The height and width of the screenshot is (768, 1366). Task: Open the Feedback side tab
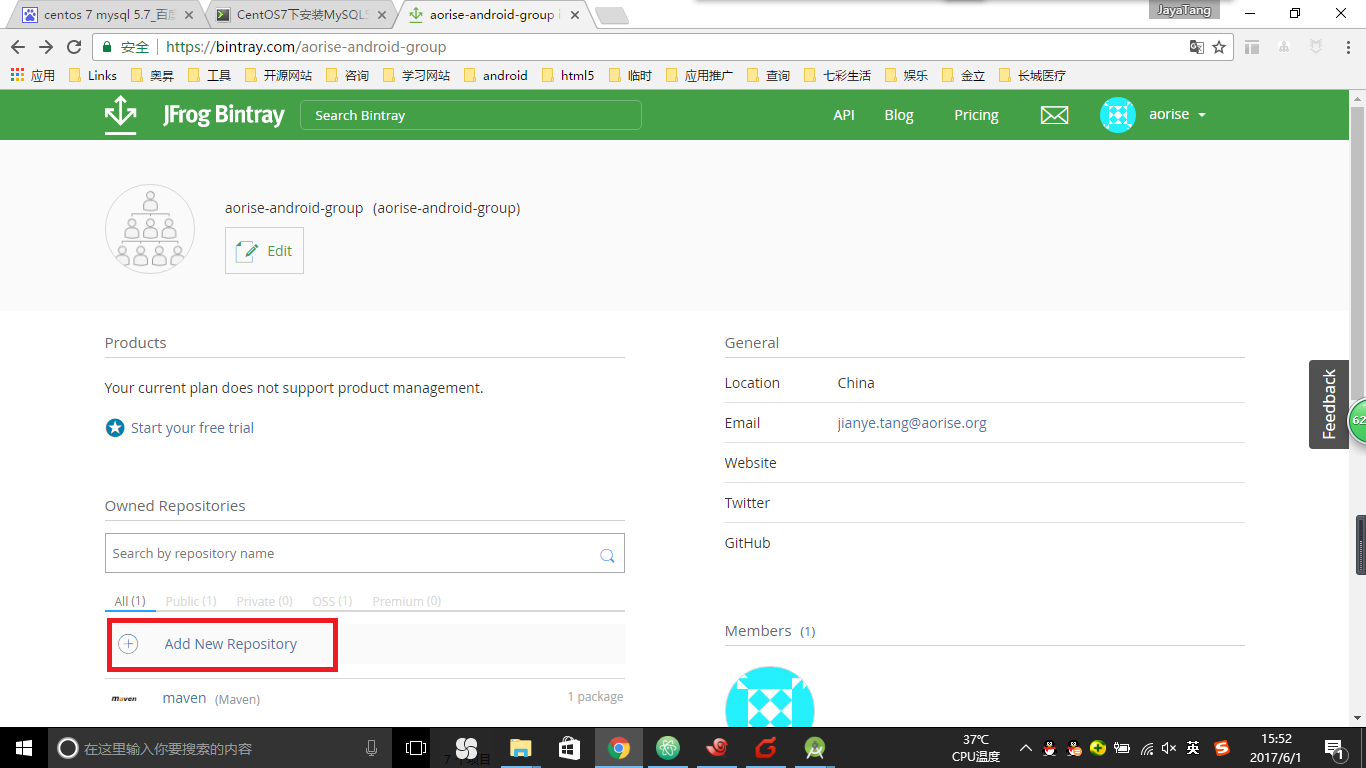click(x=1329, y=404)
